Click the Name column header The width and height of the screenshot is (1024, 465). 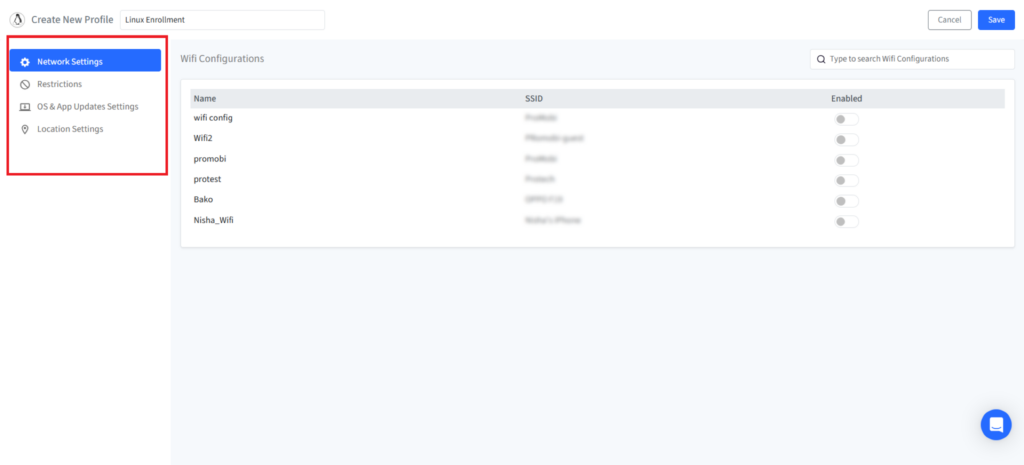[205, 99]
